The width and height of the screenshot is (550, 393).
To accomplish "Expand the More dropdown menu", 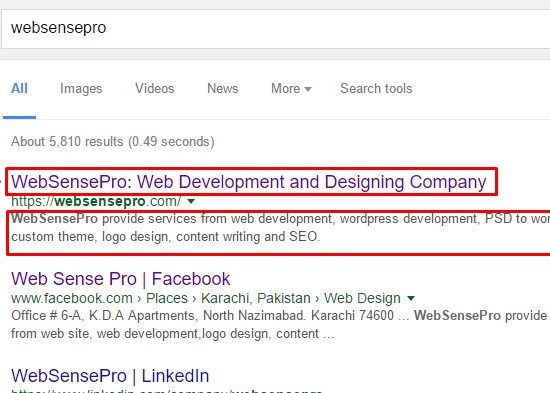I will click(291, 88).
